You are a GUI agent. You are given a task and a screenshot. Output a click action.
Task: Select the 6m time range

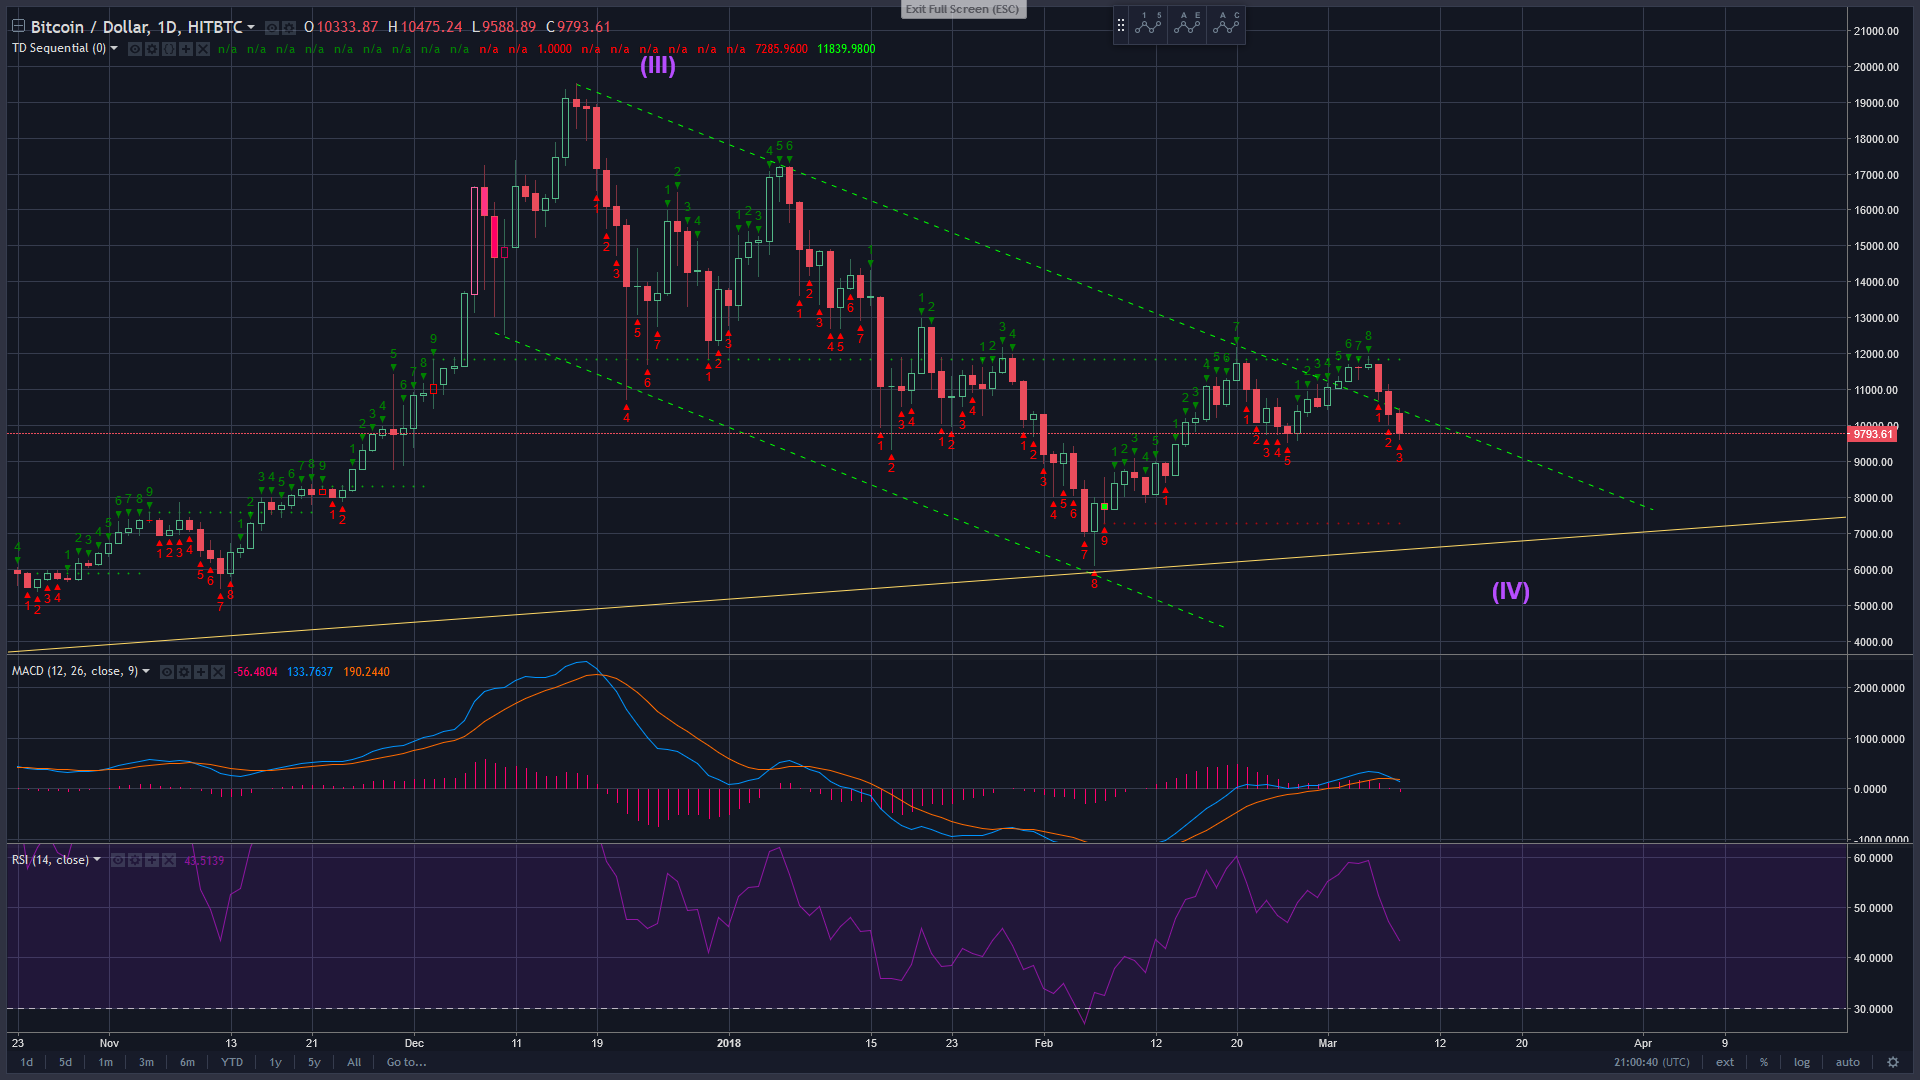click(187, 1062)
